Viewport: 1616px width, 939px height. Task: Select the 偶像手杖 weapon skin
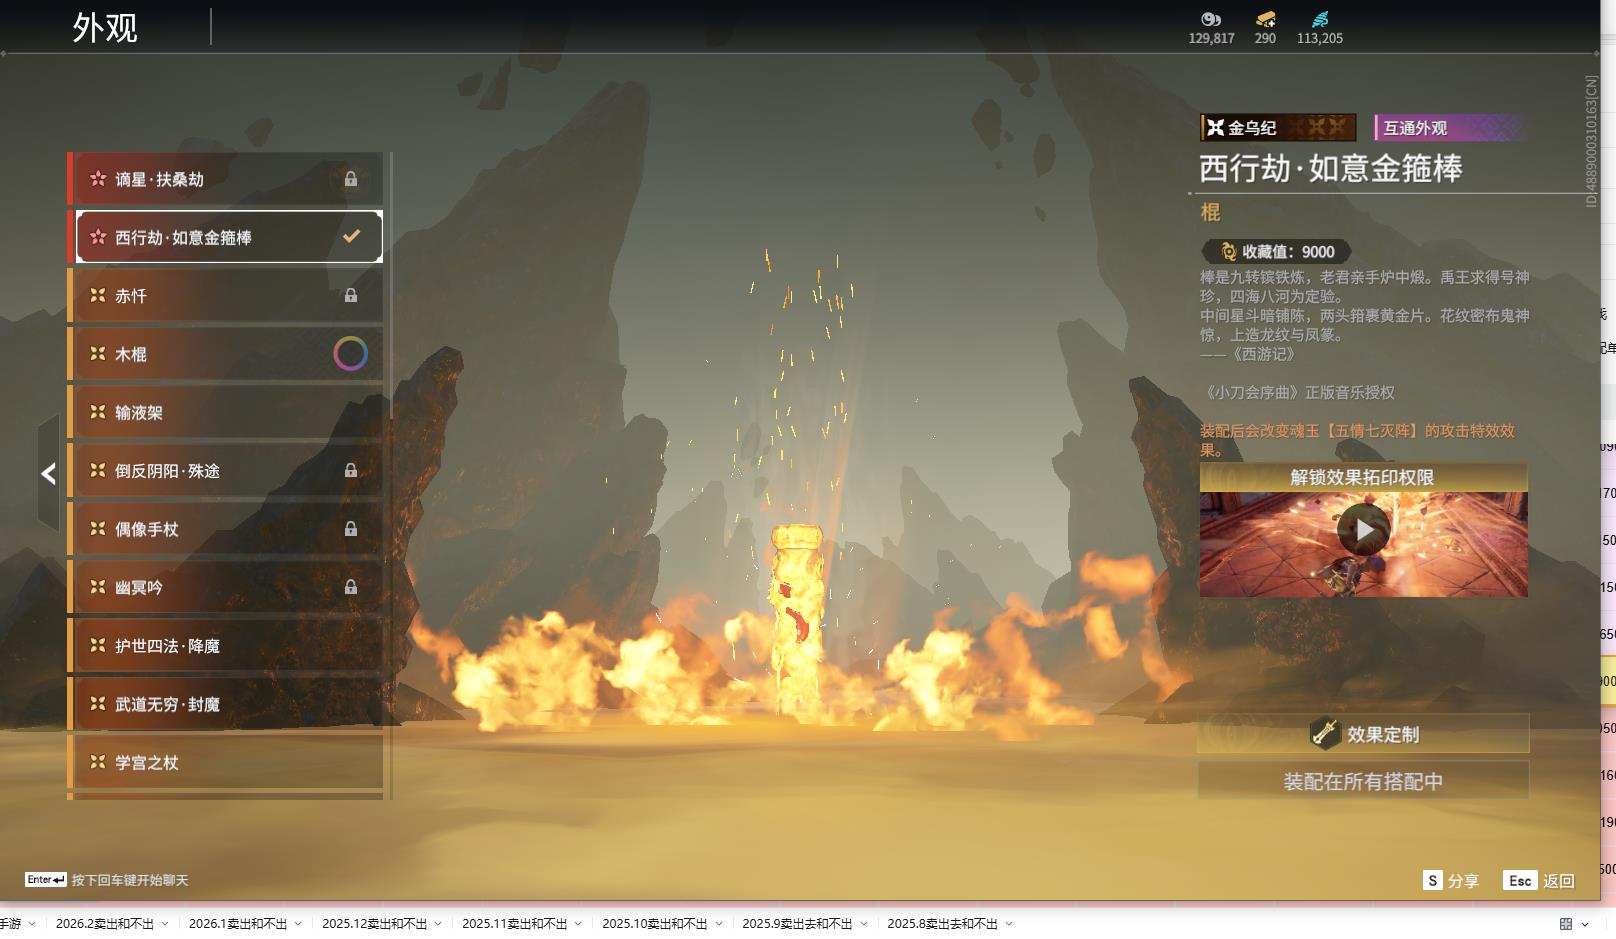click(227, 529)
